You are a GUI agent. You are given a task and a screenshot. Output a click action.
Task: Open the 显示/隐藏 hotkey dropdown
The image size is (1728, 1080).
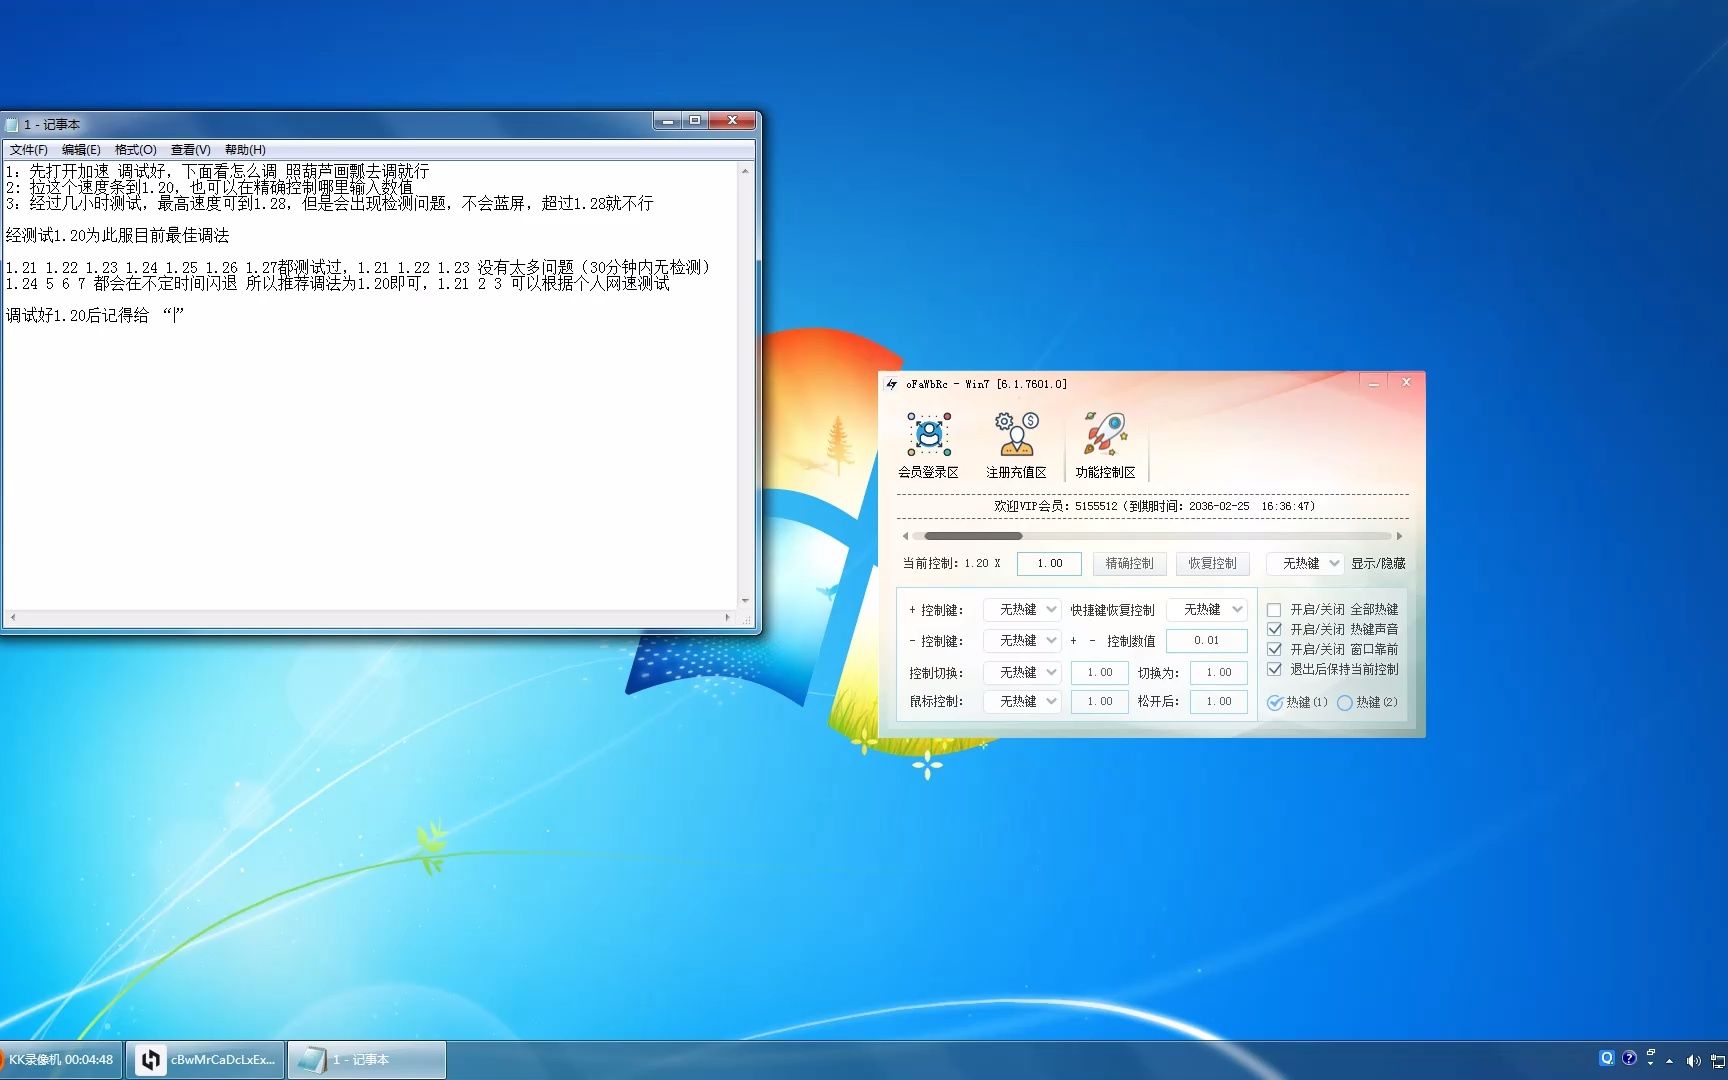(1304, 564)
